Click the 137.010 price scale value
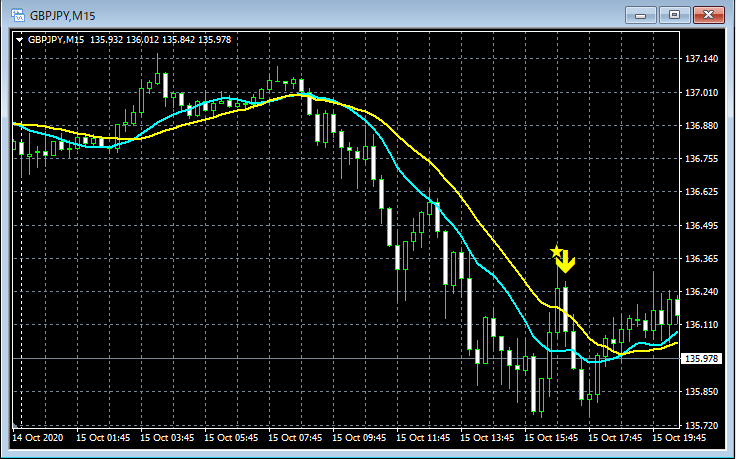This screenshot has width=737, height=459. click(701, 93)
